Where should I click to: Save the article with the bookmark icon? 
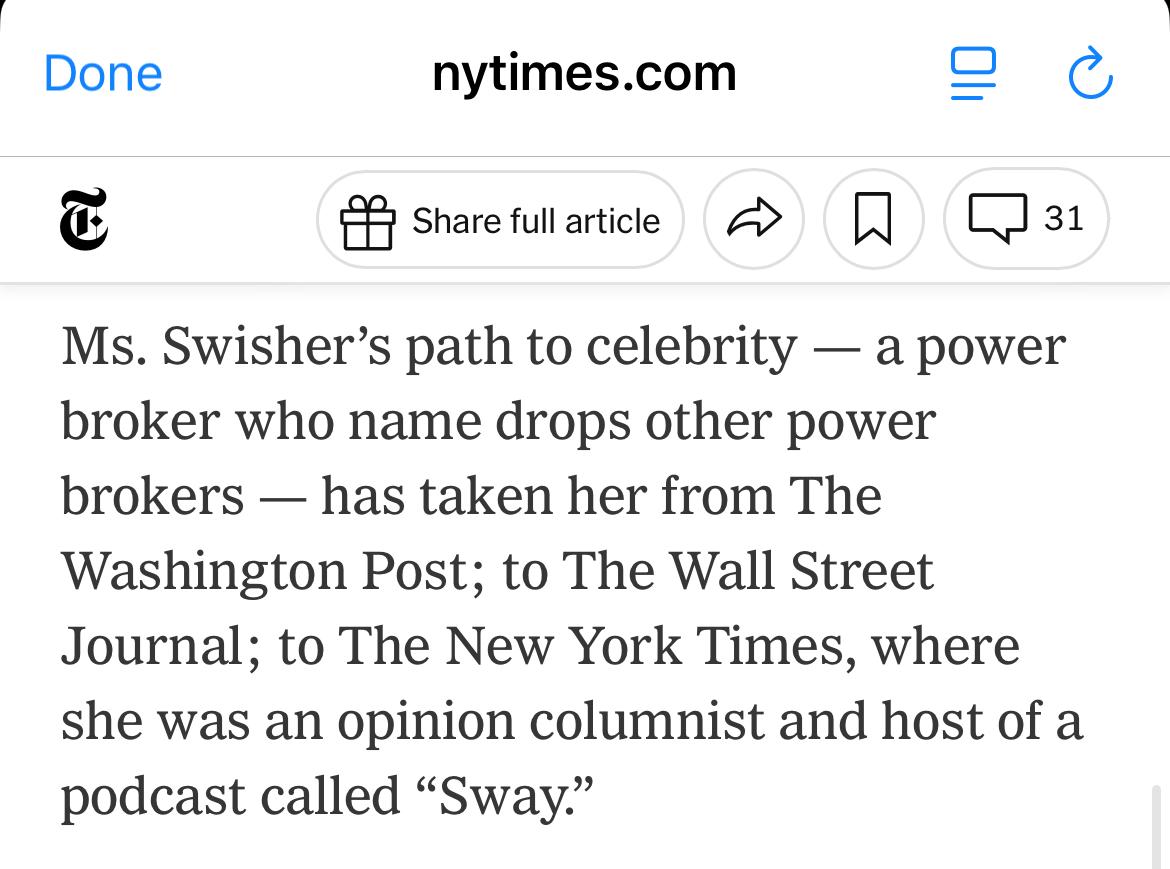click(x=873, y=219)
